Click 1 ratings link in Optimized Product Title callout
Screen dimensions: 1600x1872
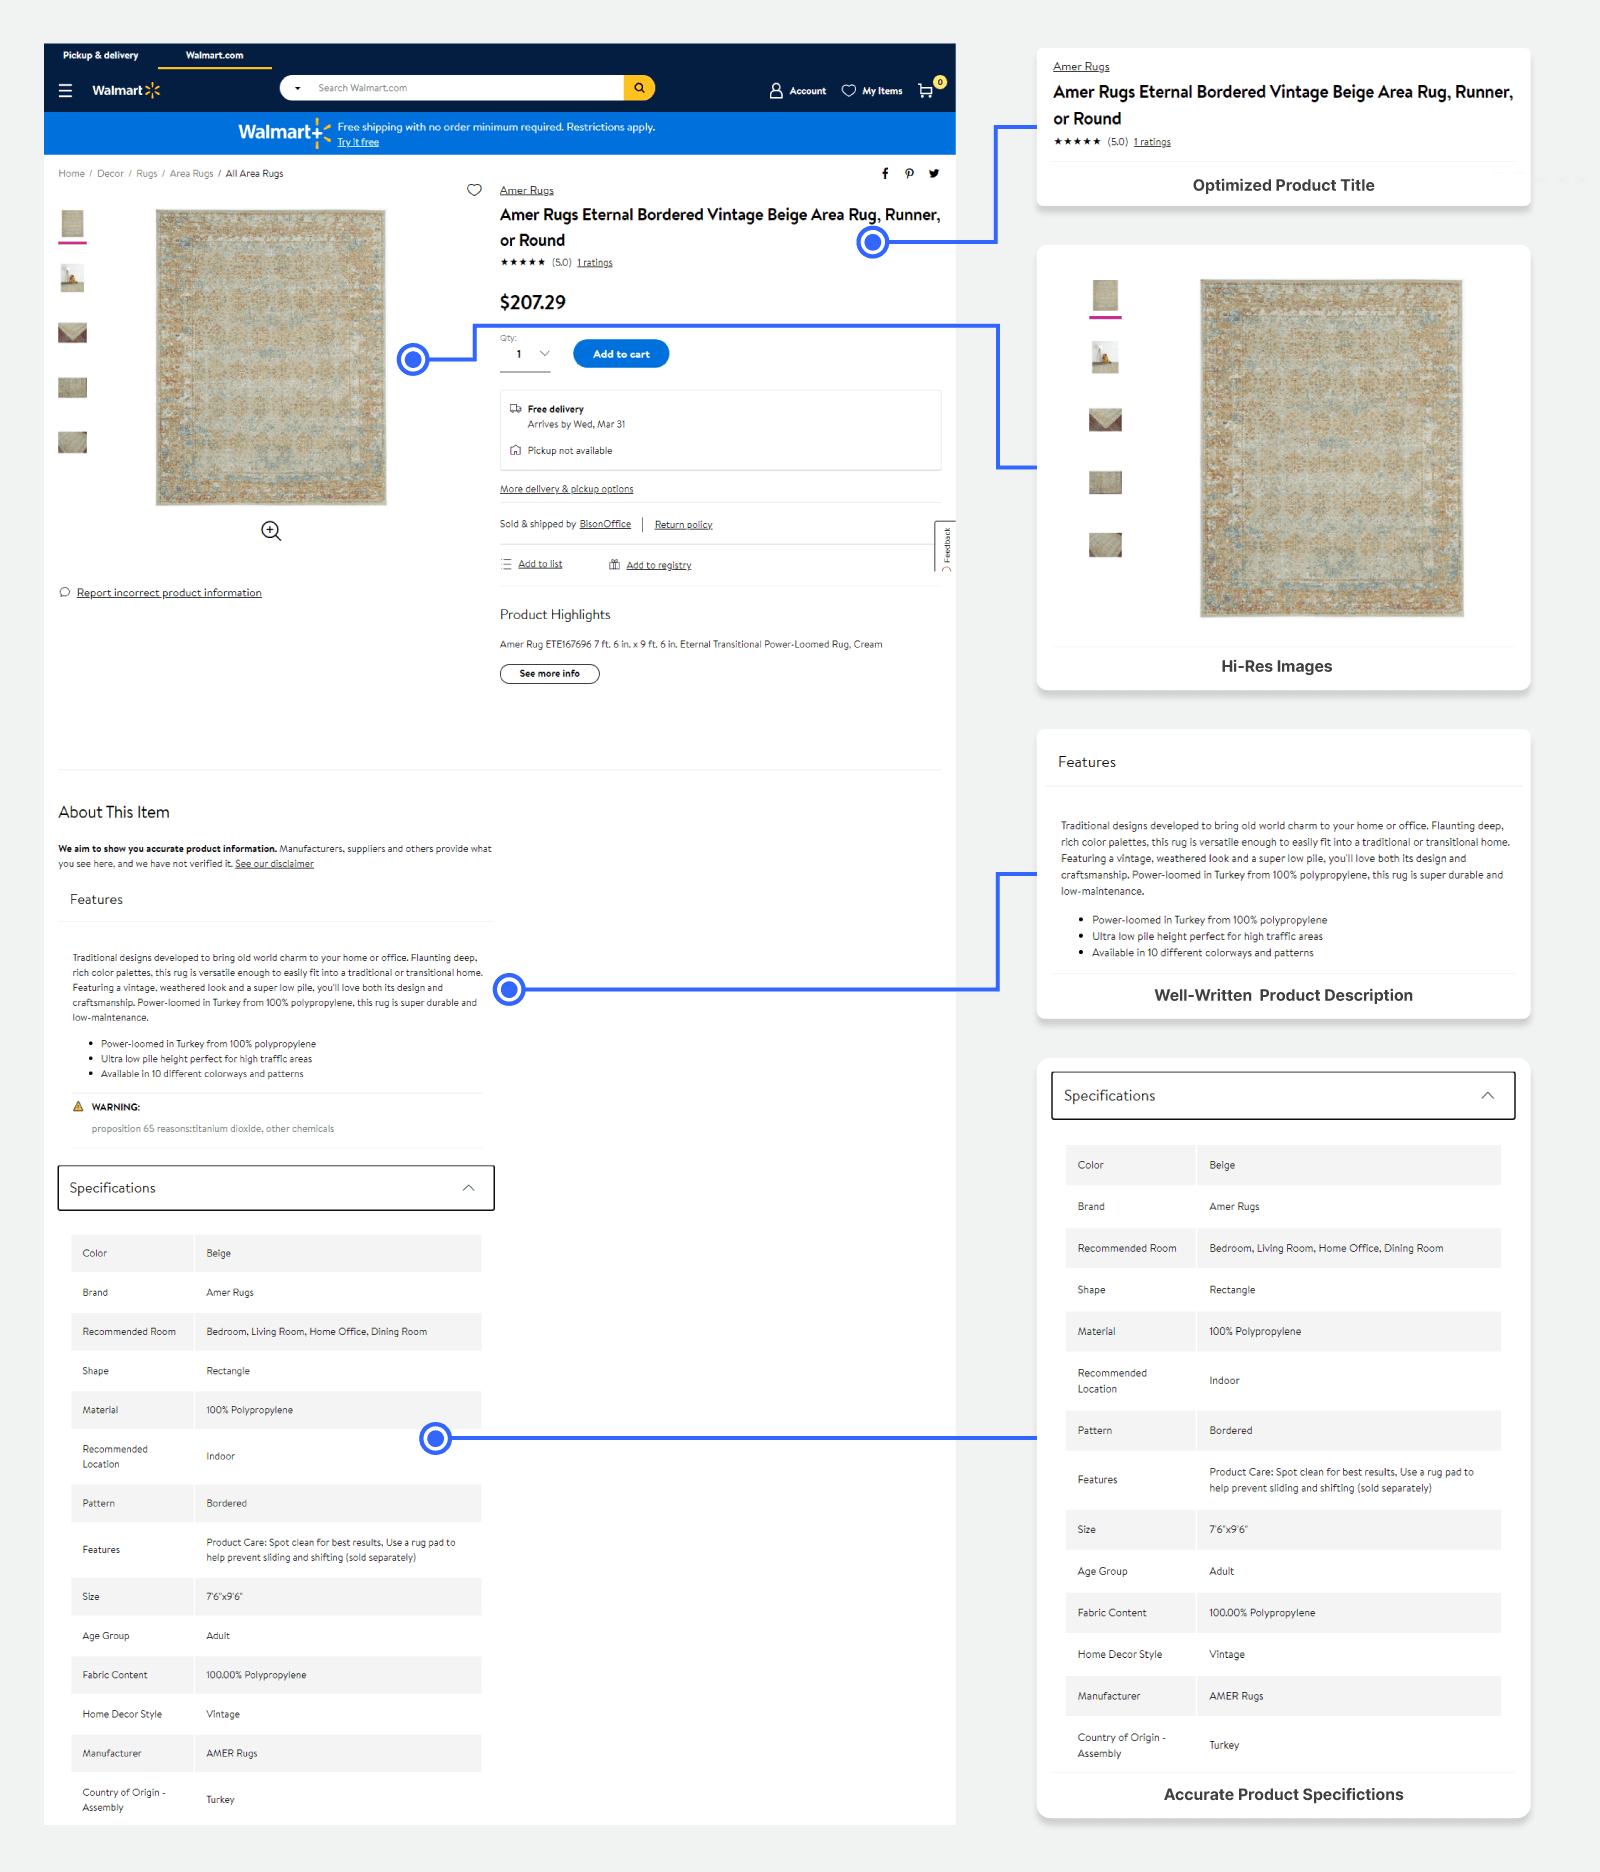point(1152,142)
